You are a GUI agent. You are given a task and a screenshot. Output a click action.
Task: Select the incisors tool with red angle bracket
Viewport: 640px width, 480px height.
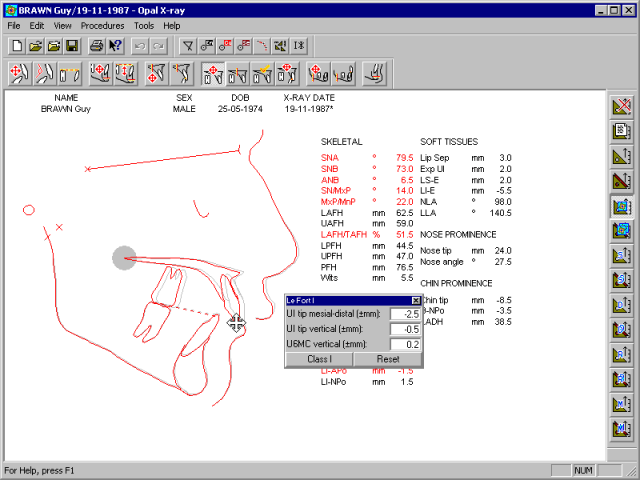tap(45, 74)
